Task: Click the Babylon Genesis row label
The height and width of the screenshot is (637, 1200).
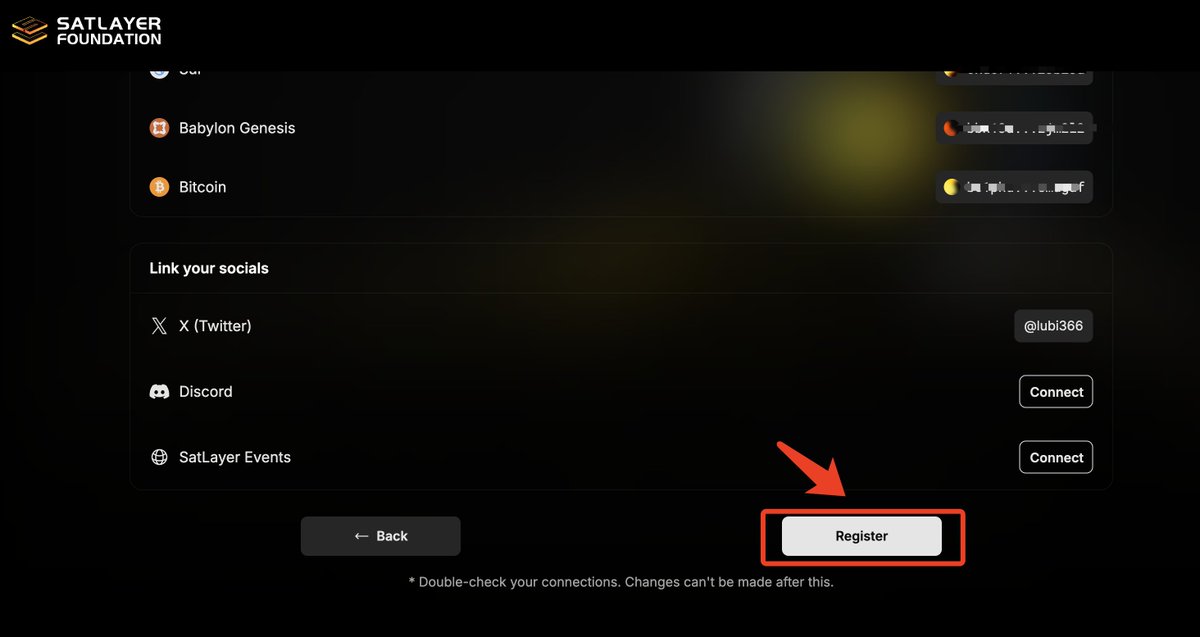Action: (237, 128)
